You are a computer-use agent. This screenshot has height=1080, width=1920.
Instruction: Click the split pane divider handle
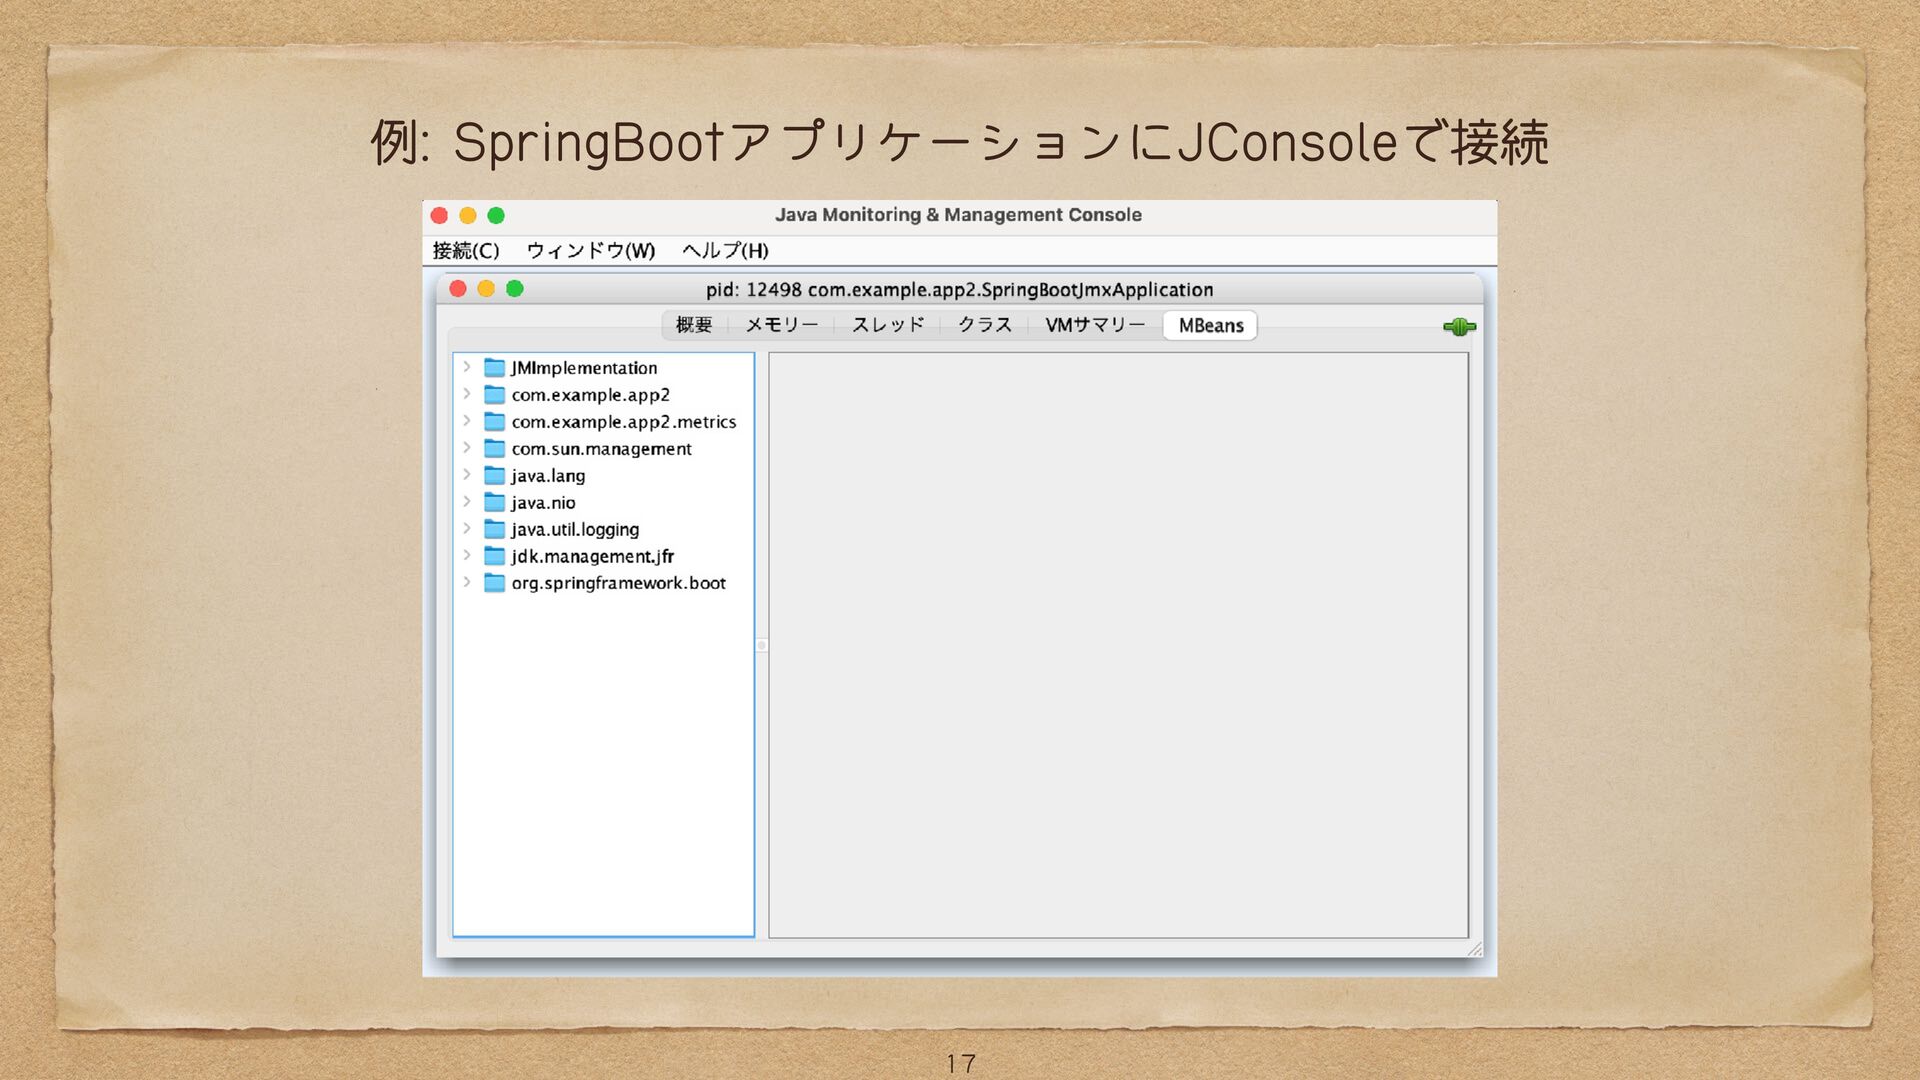(x=761, y=645)
